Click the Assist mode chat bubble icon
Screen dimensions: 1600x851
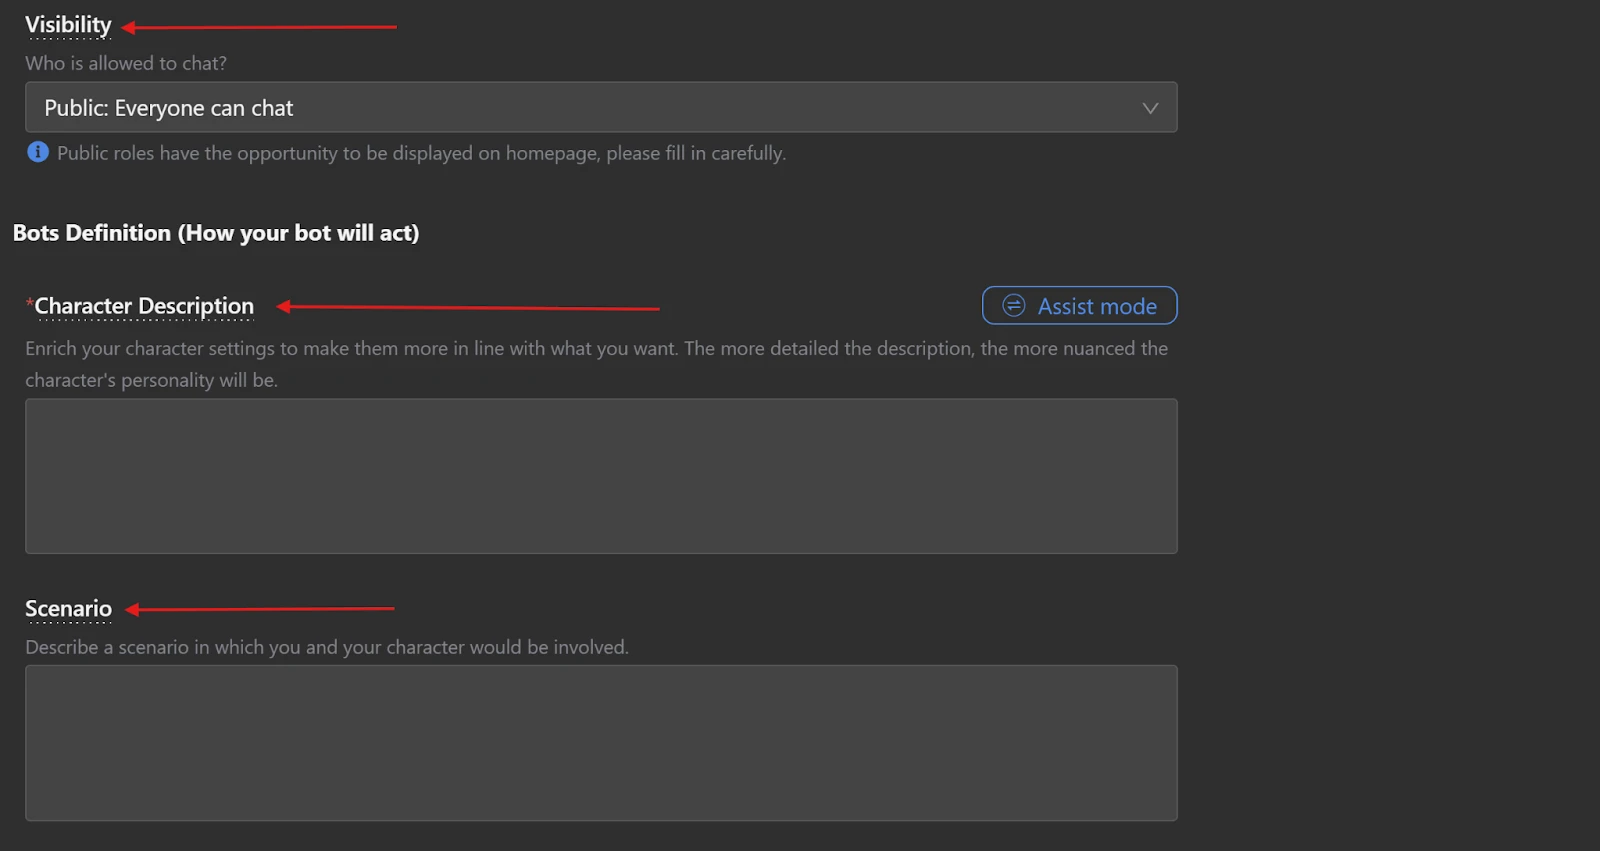1013,306
